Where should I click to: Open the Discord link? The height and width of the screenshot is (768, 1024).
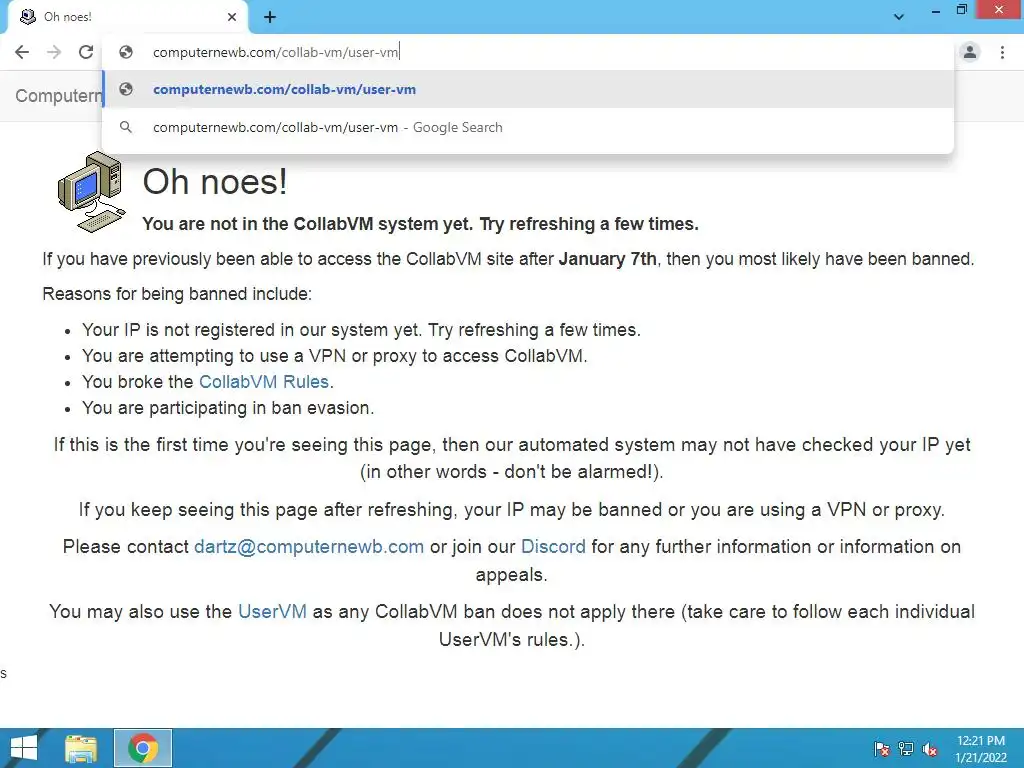click(x=553, y=547)
